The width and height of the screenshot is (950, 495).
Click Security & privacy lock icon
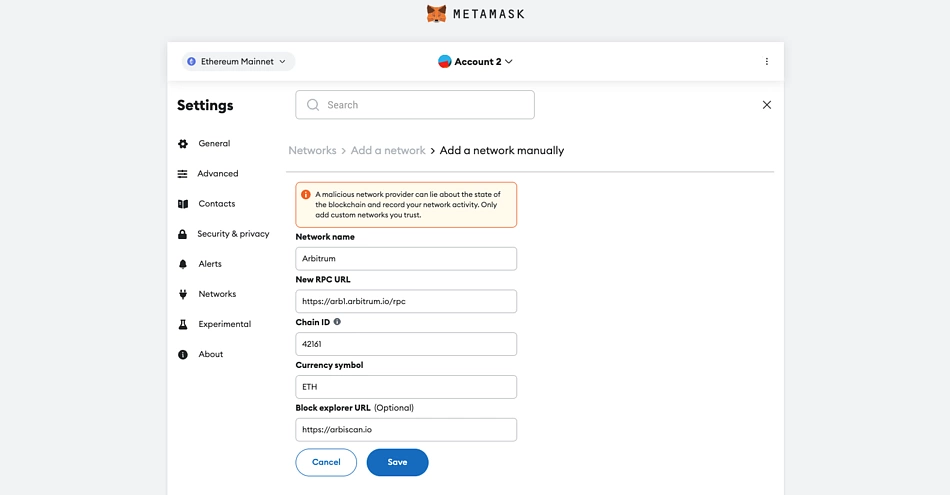click(x=182, y=234)
